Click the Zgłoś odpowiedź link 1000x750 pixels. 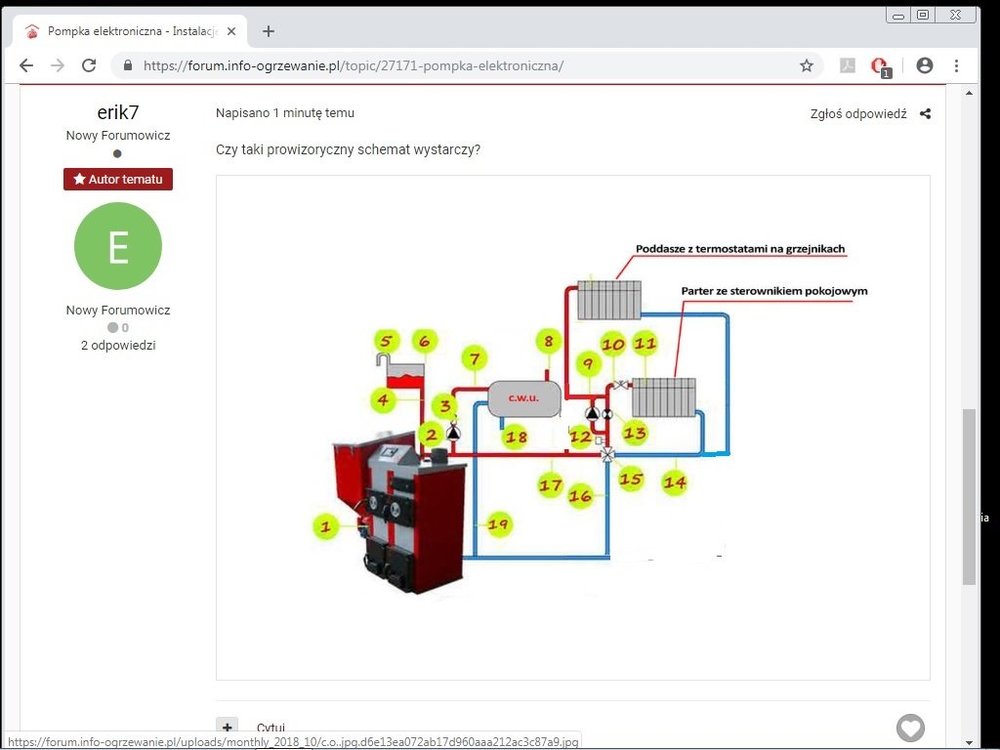[858, 114]
